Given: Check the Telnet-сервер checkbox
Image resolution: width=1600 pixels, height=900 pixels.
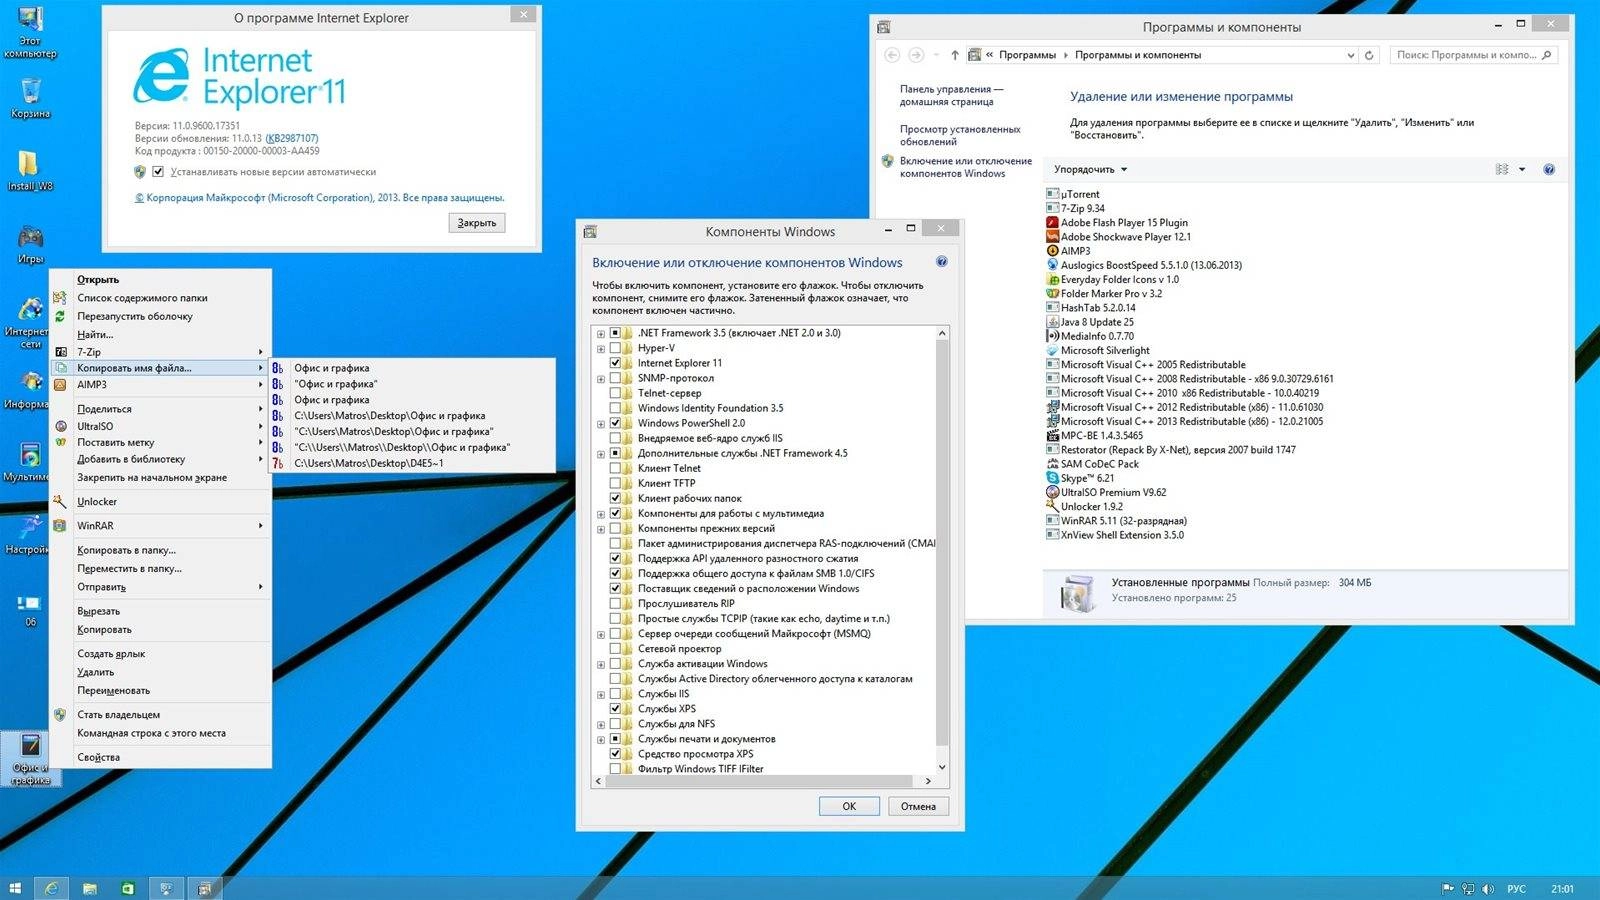Looking at the screenshot, I should (615, 393).
